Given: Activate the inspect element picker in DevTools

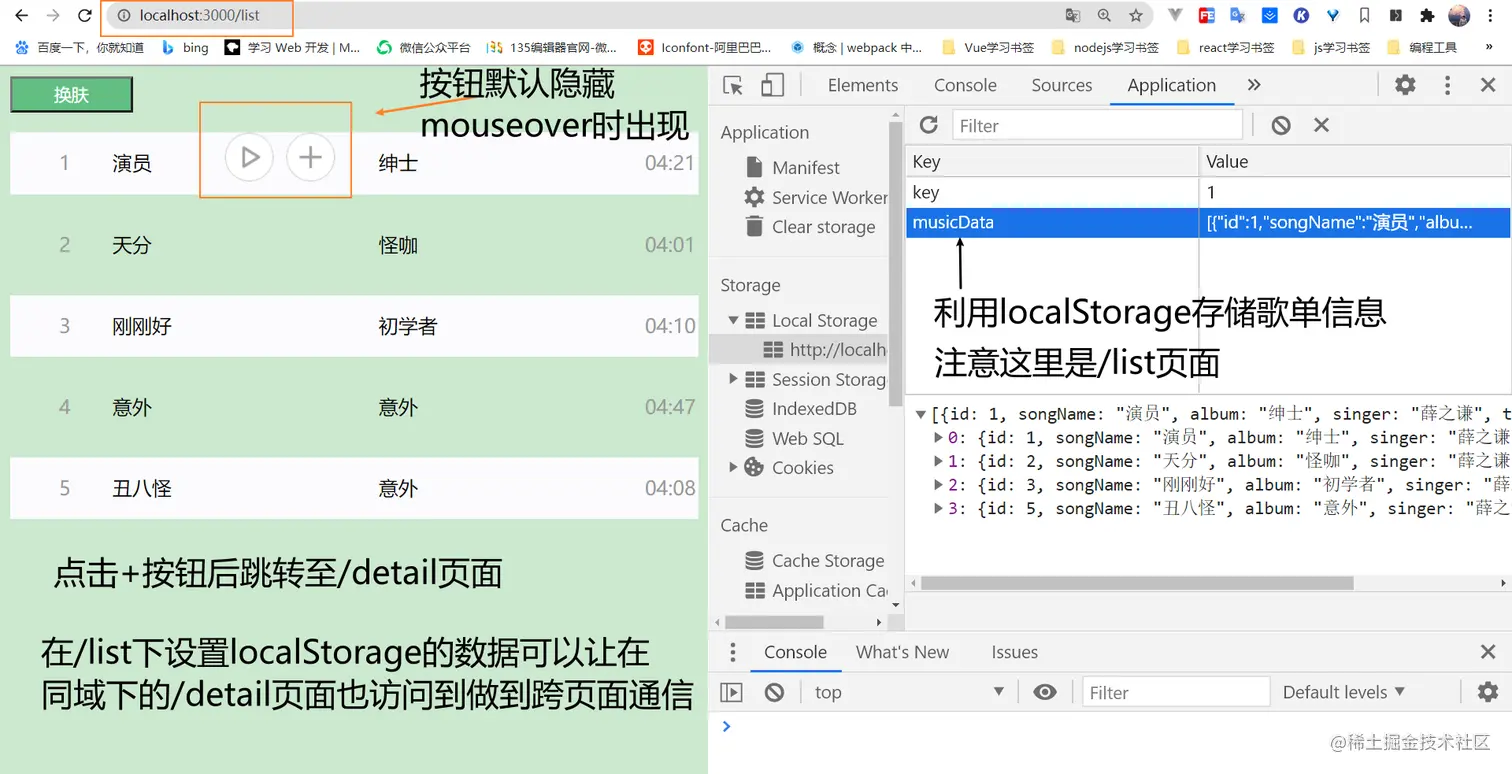Looking at the screenshot, I should click(733, 86).
